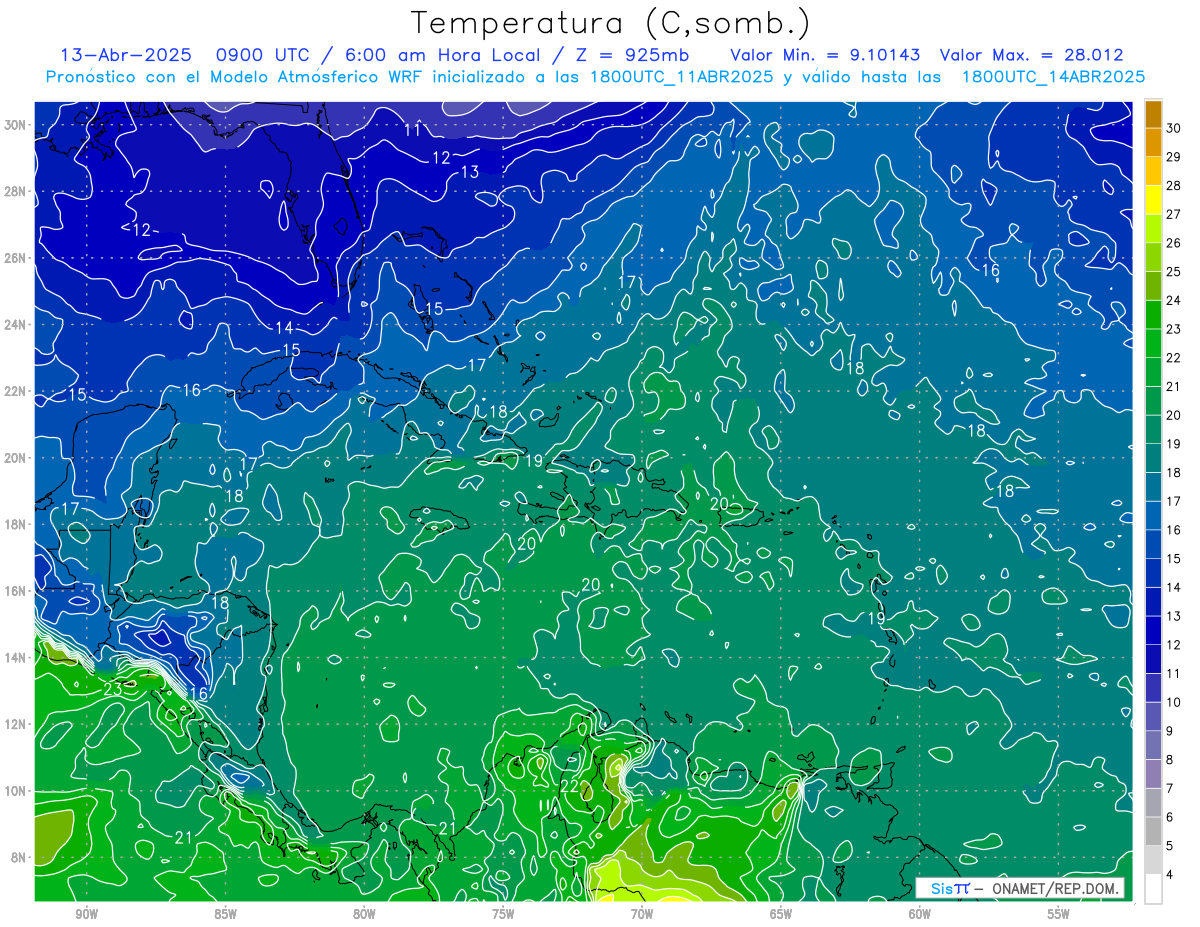
Task: Click the '13' contour label on the map
Action: 469,172
